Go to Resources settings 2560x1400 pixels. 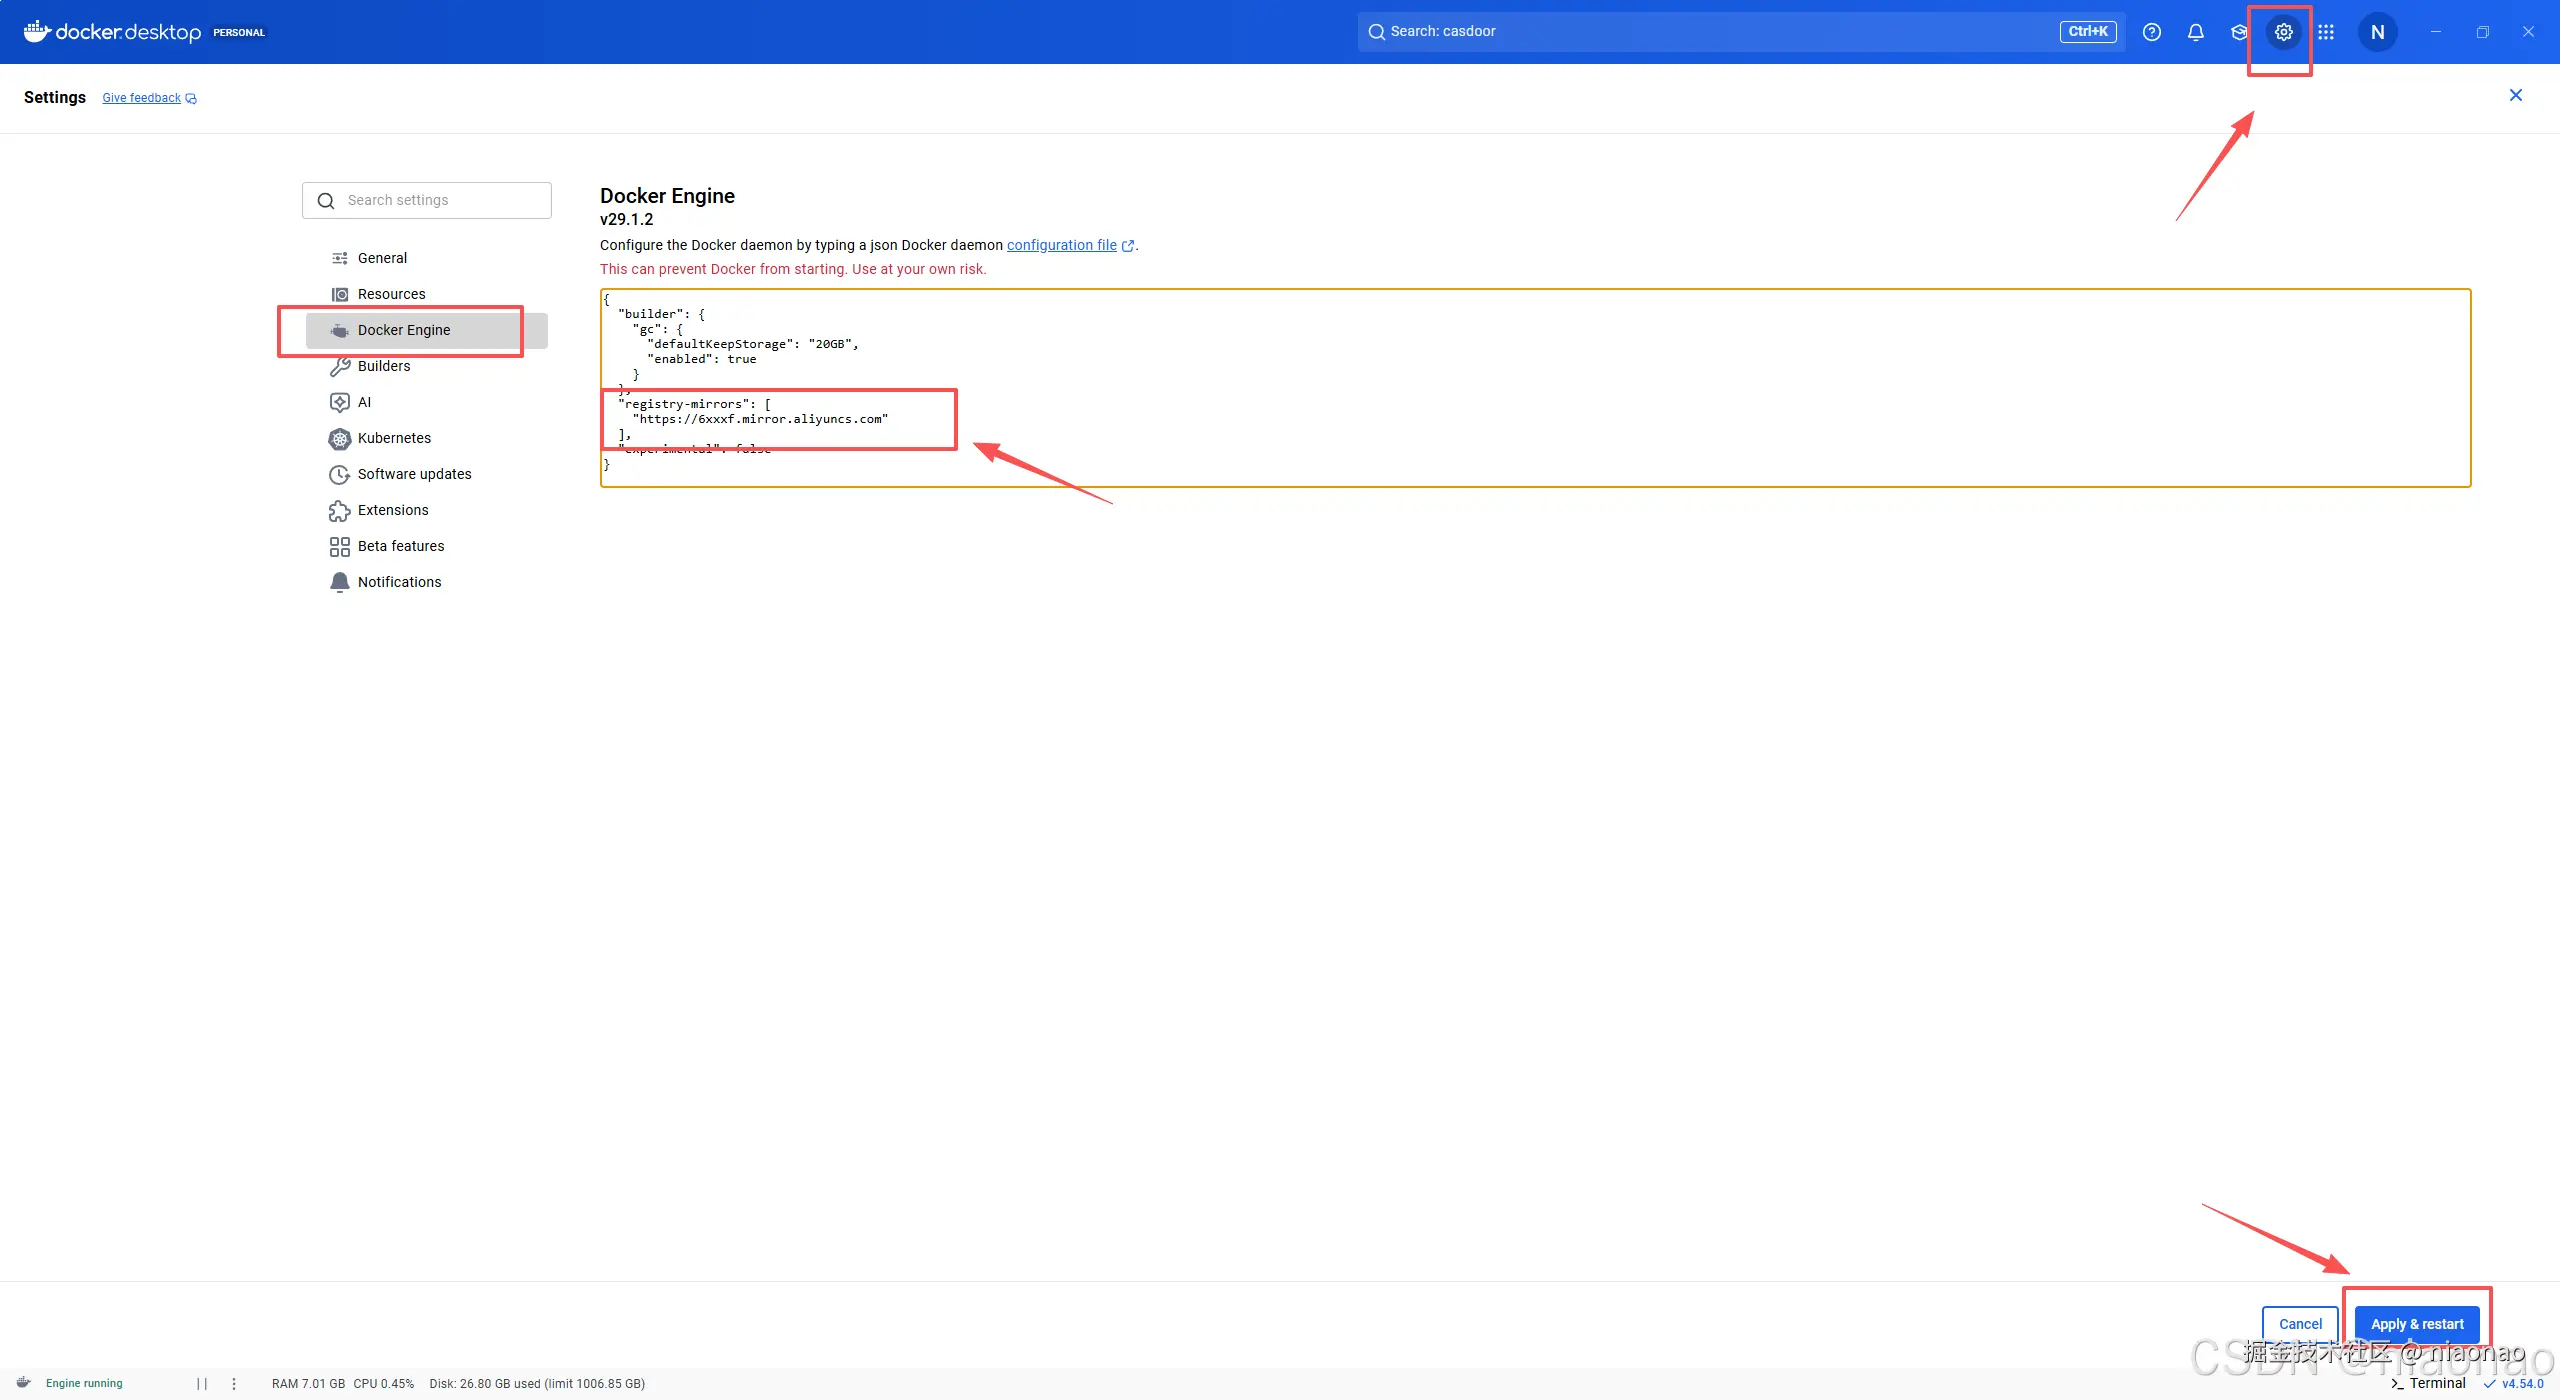point(391,294)
